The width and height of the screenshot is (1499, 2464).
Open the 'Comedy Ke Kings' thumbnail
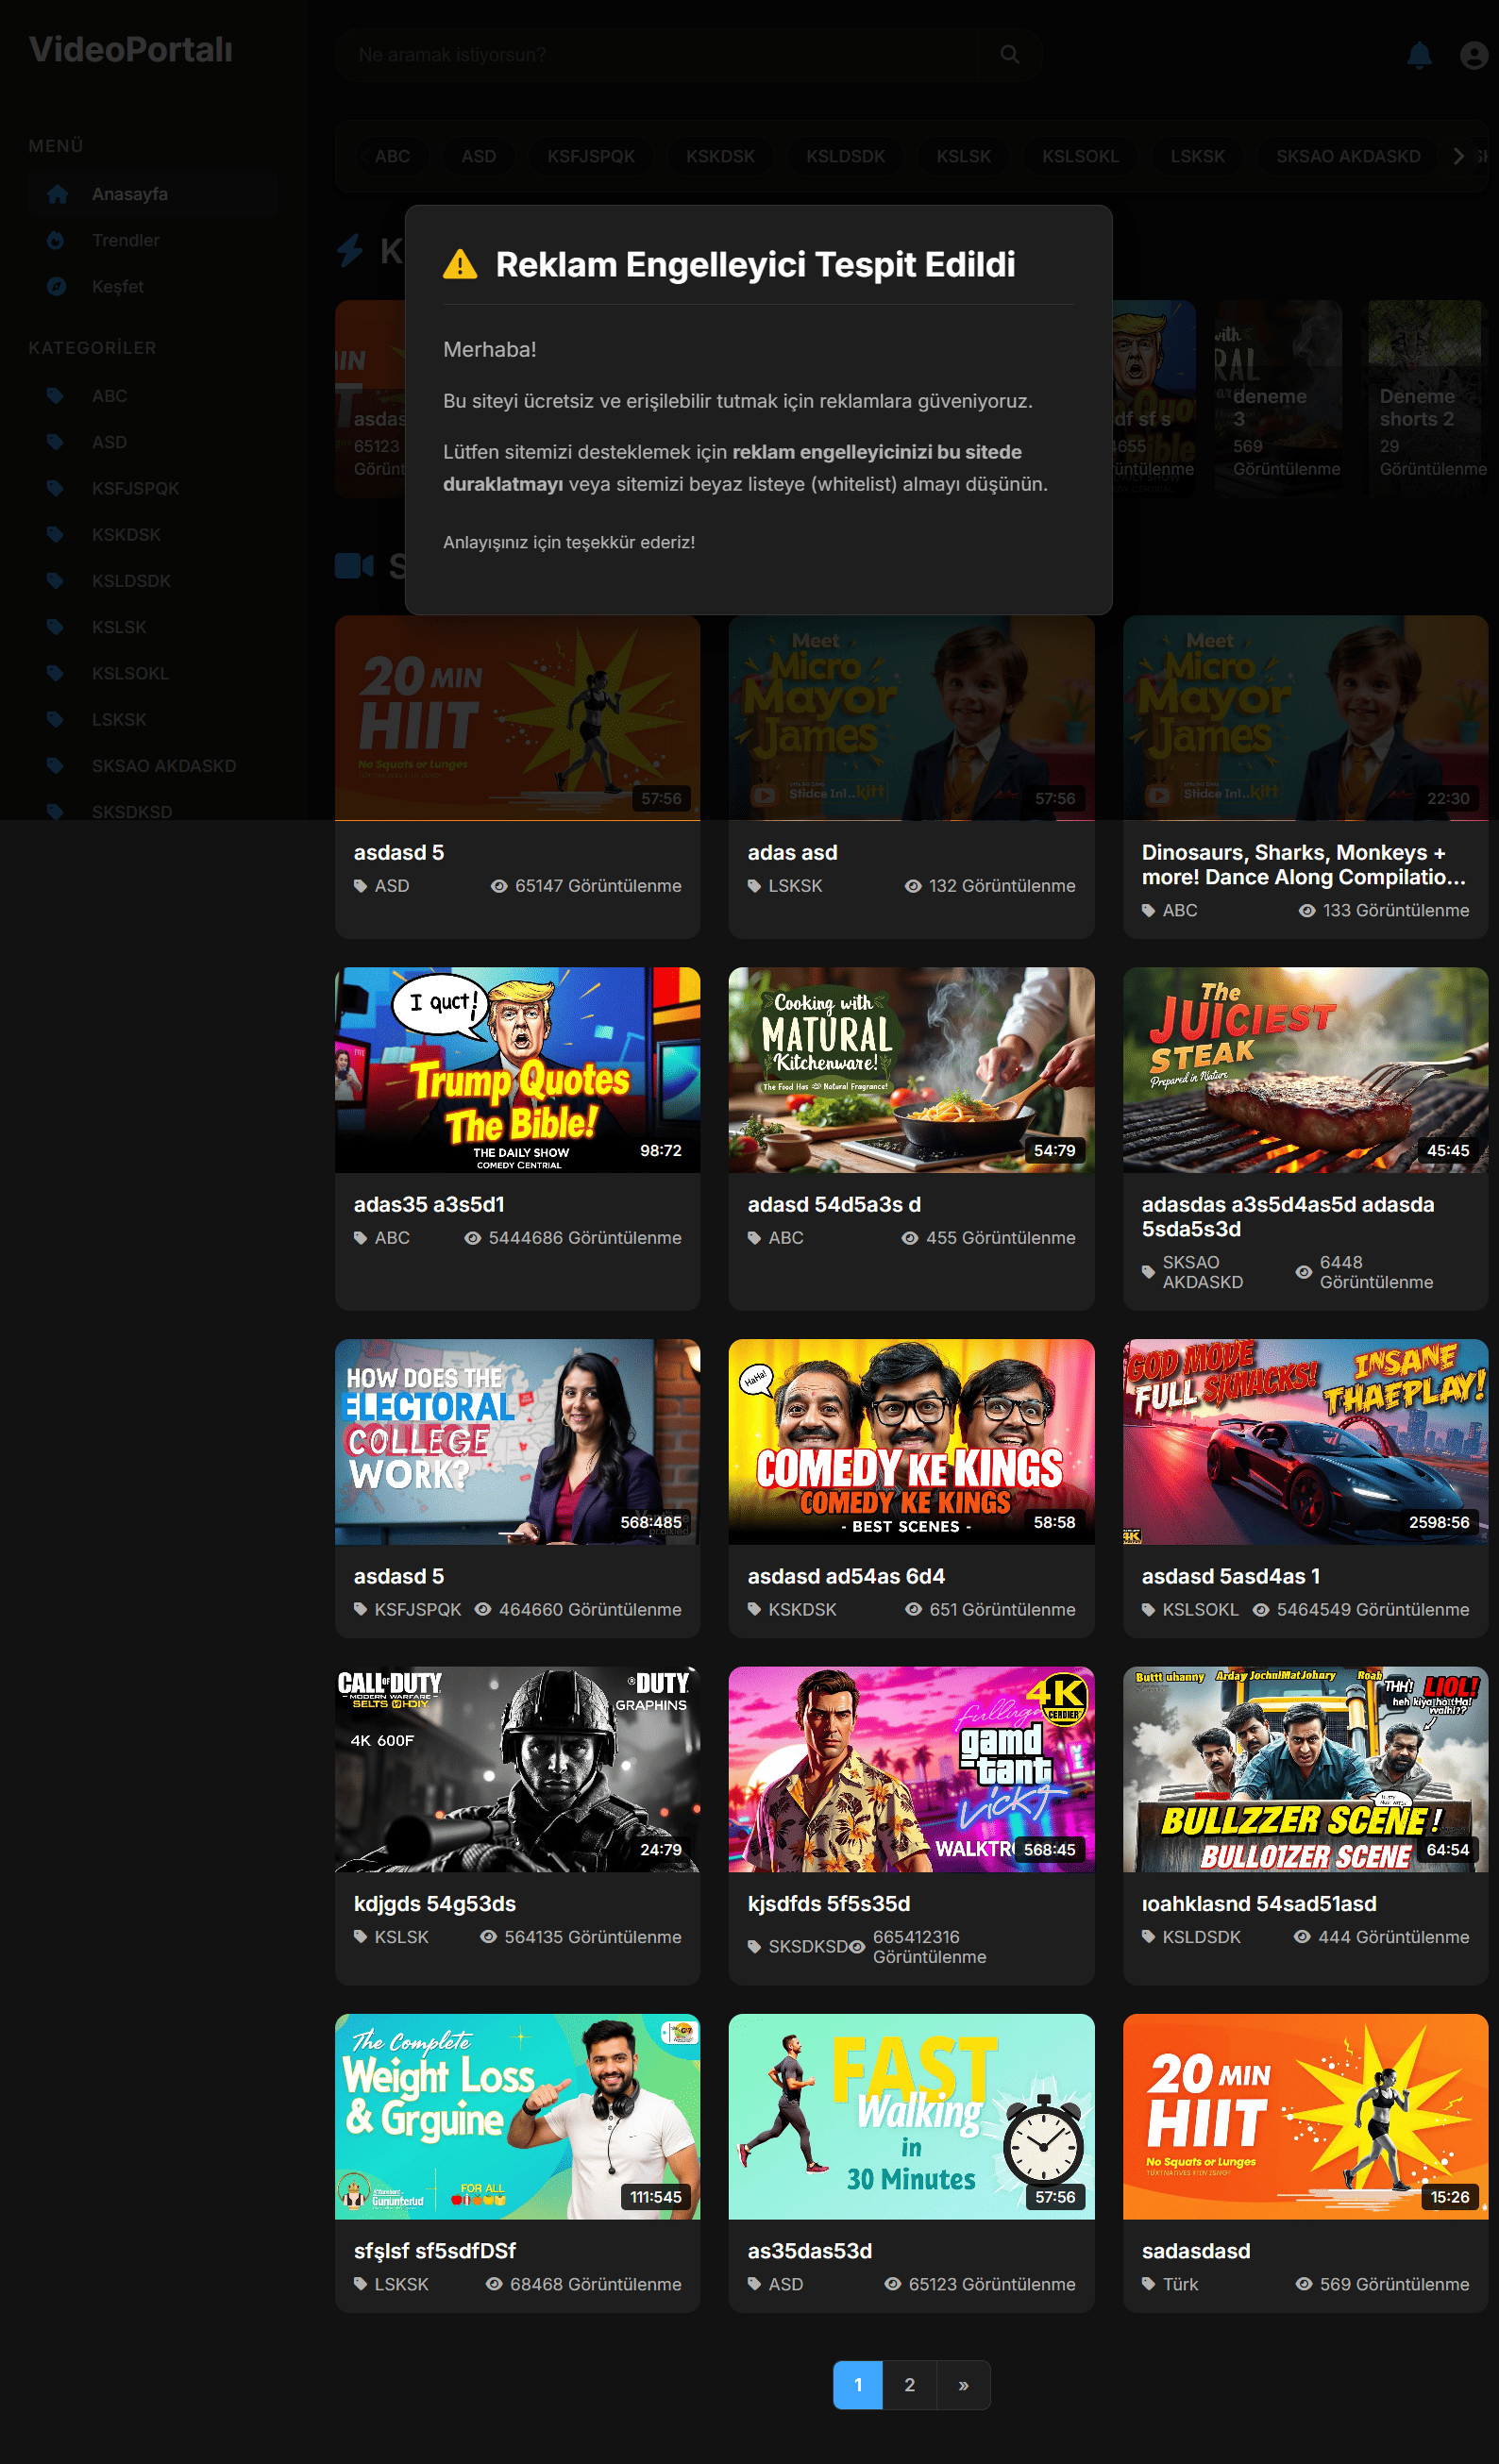[x=912, y=1442]
